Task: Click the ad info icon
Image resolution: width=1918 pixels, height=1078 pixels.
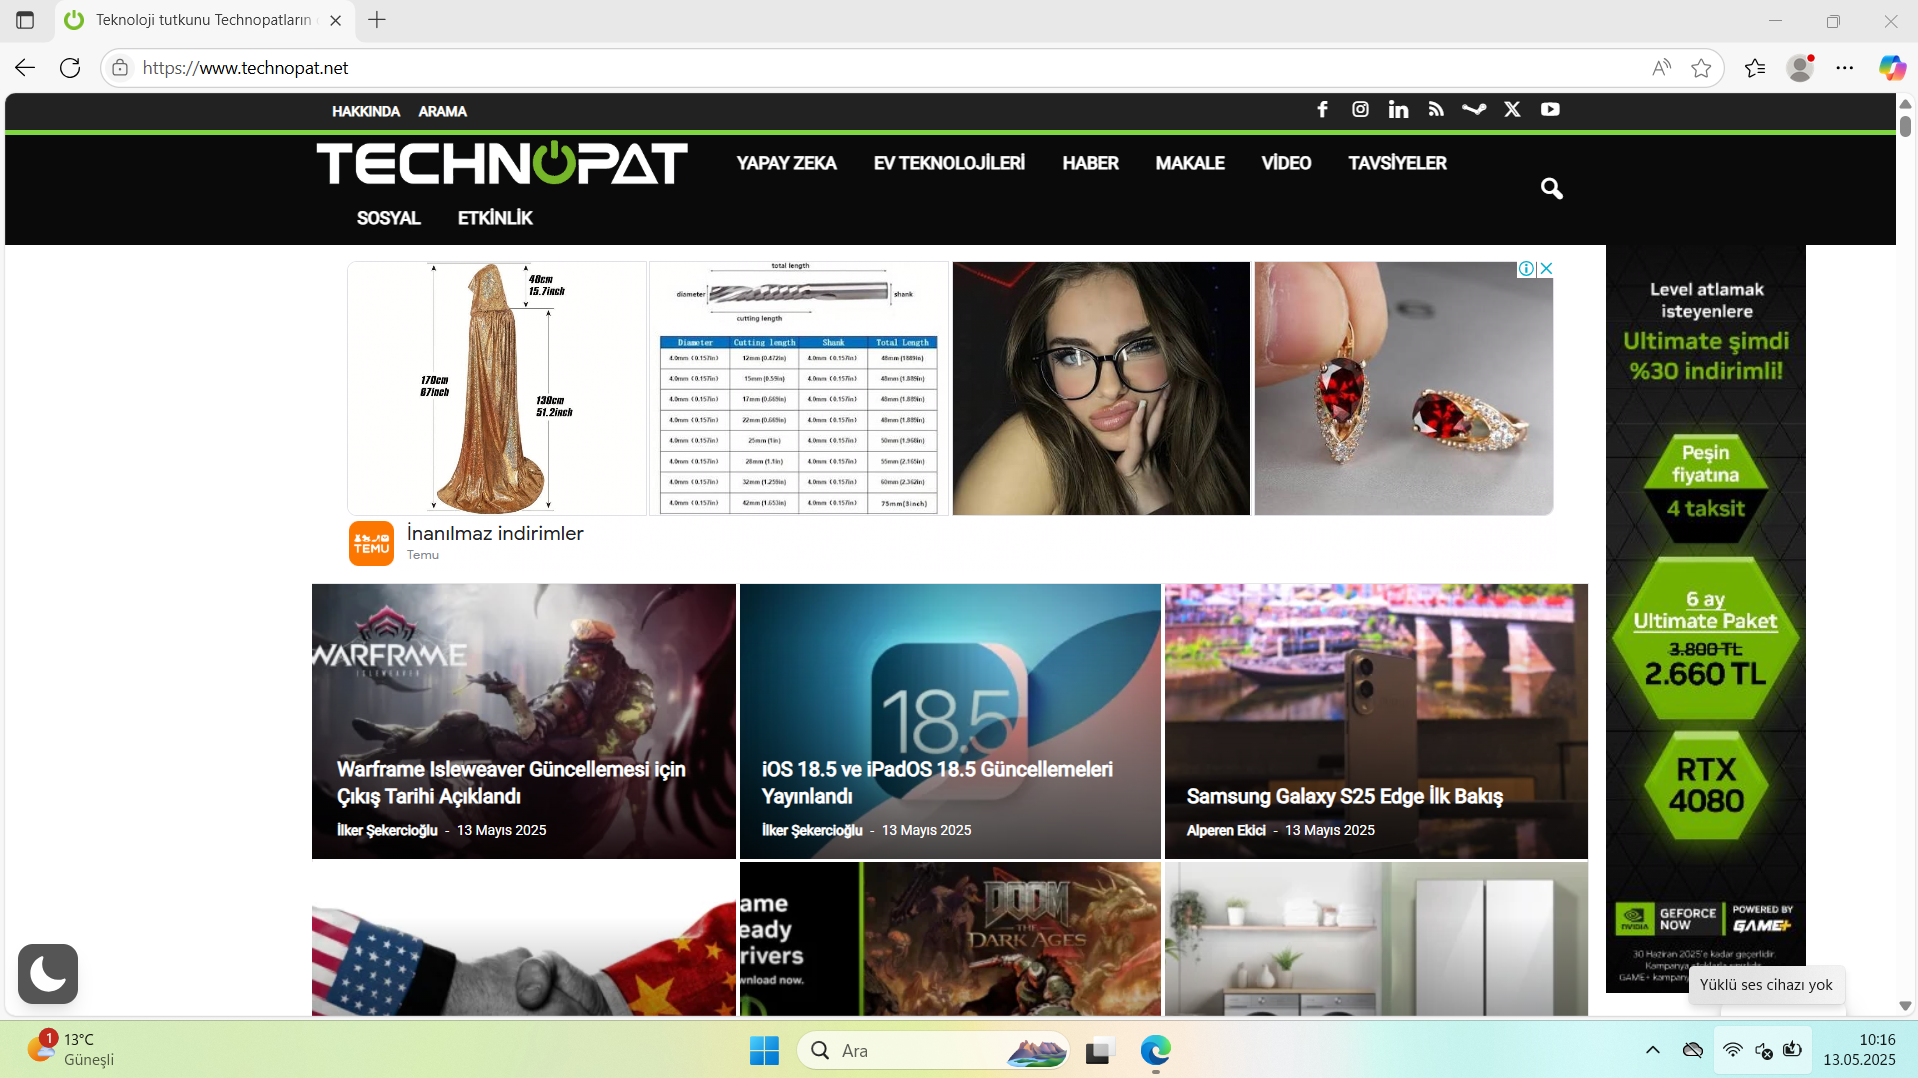Action: pos(1527,268)
